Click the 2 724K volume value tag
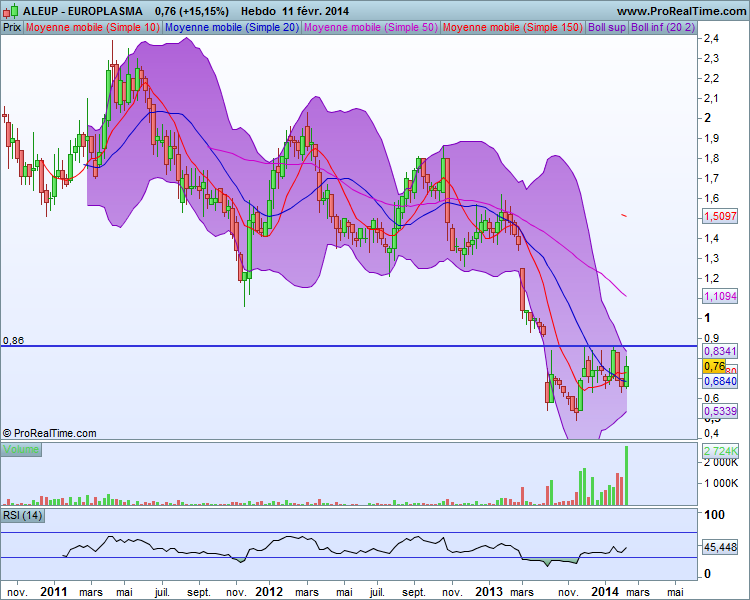Screen dimensions: 750x600 720,451
